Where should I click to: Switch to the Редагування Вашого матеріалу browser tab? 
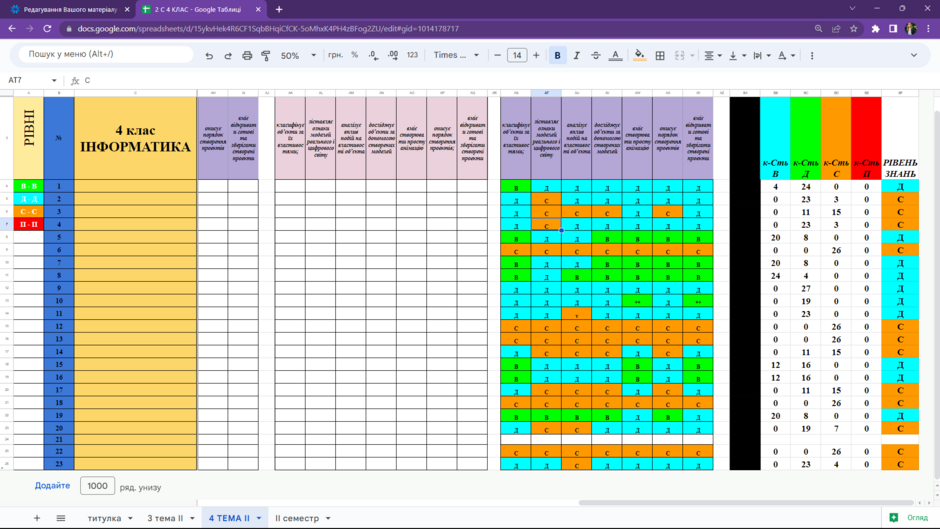point(70,10)
